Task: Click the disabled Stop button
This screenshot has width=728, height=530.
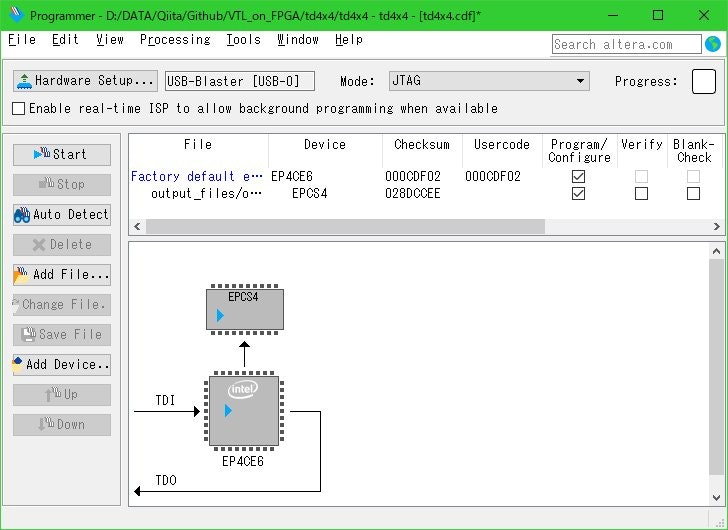Action: coord(62,185)
